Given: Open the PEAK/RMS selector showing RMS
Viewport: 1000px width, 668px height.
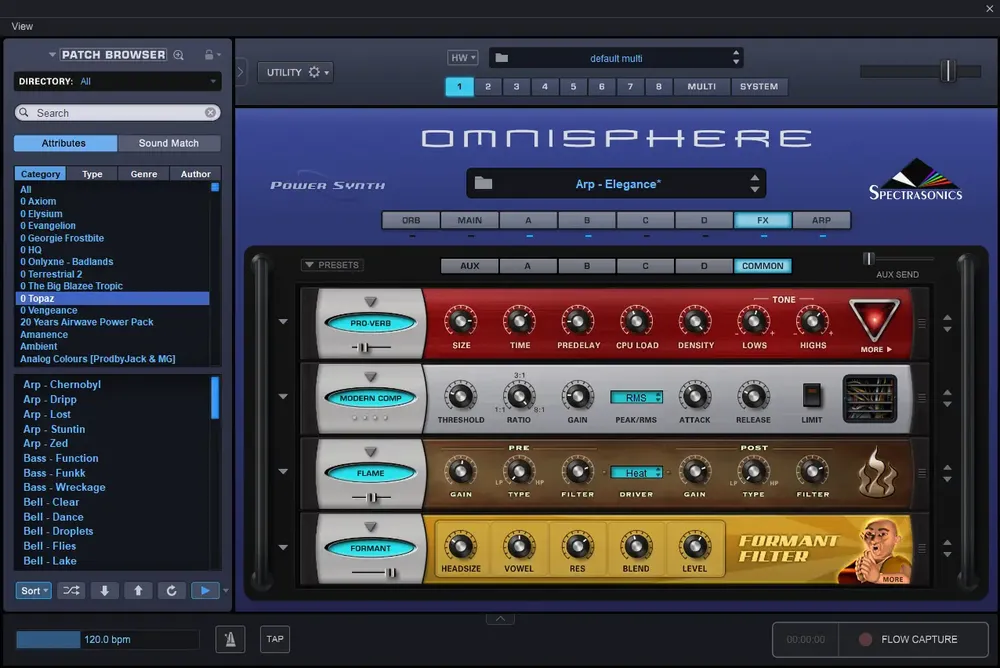Looking at the screenshot, I should tap(636, 397).
